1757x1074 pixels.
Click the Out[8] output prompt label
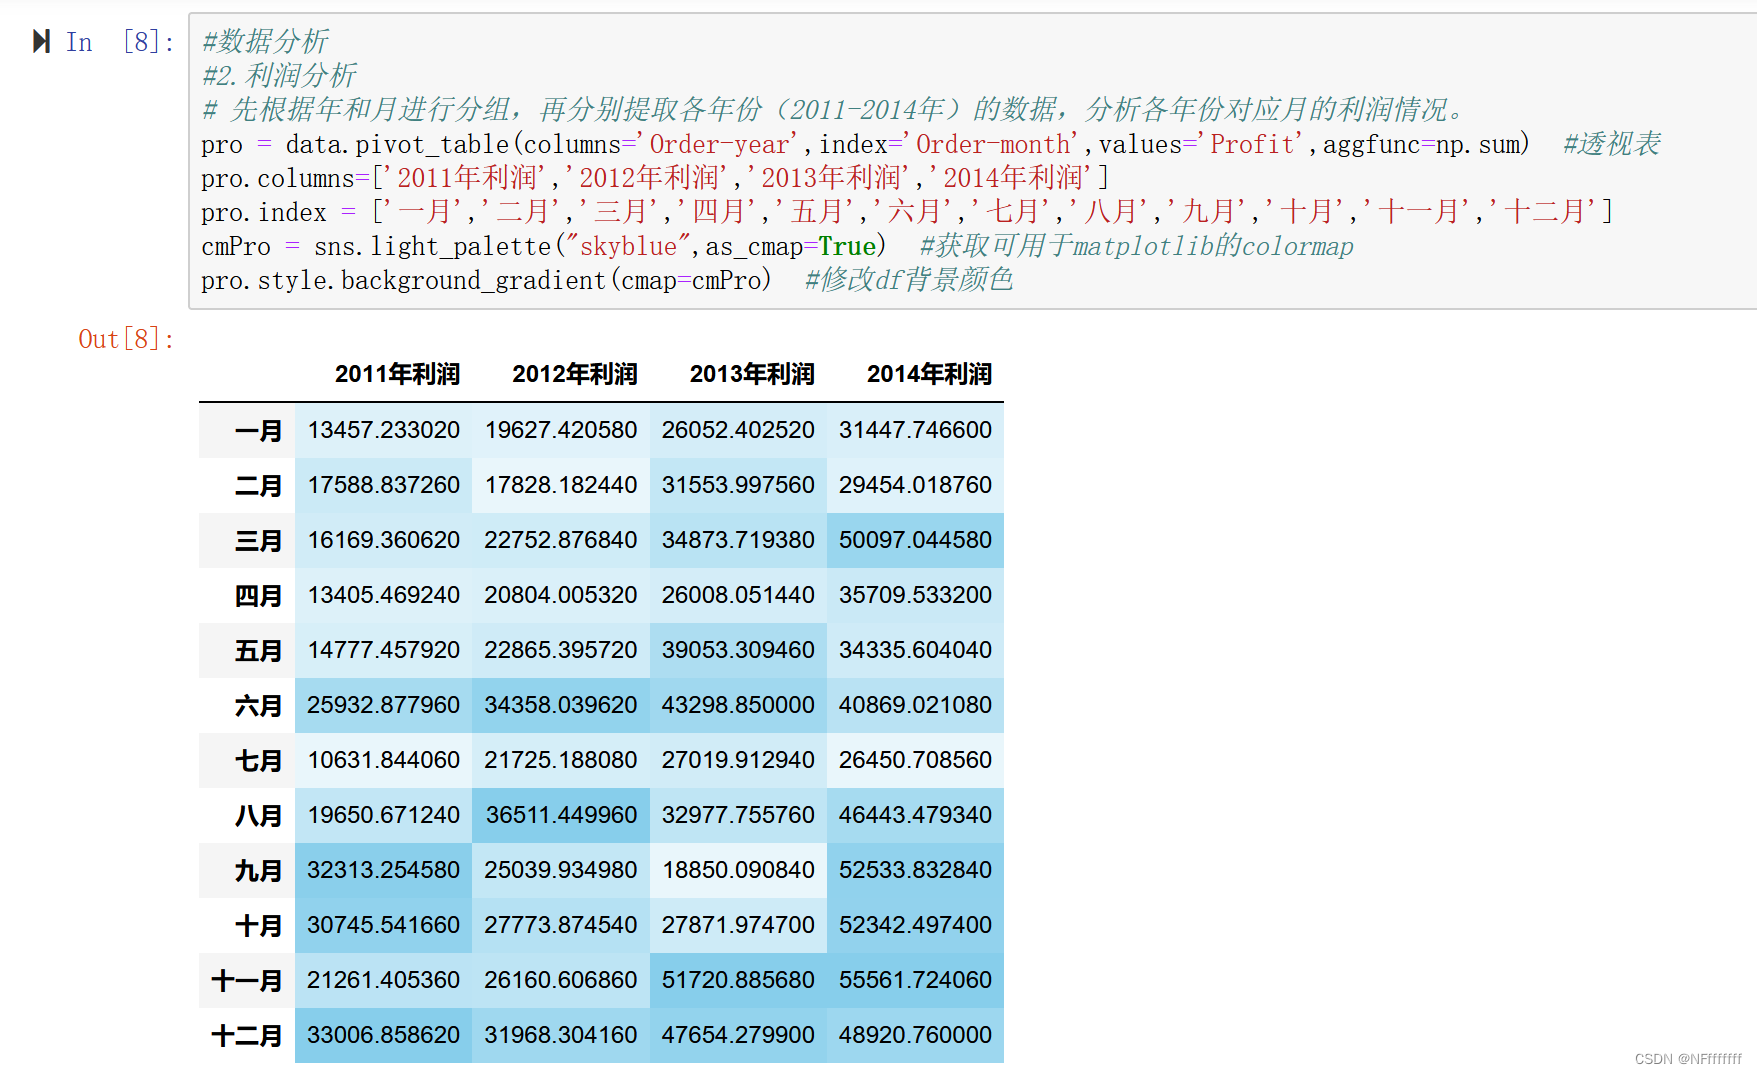(x=126, y=339)
